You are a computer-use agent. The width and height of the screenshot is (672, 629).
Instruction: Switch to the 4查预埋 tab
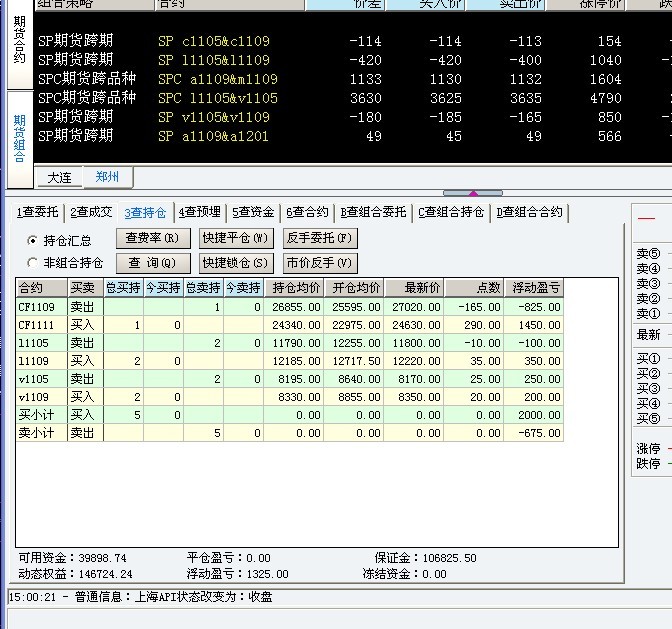[200, 212]
